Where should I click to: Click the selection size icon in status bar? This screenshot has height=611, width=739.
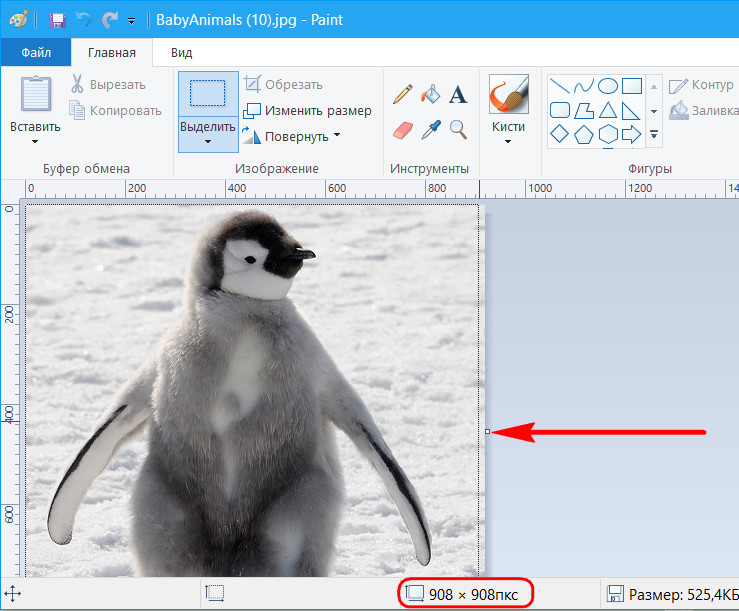point(215,593)
